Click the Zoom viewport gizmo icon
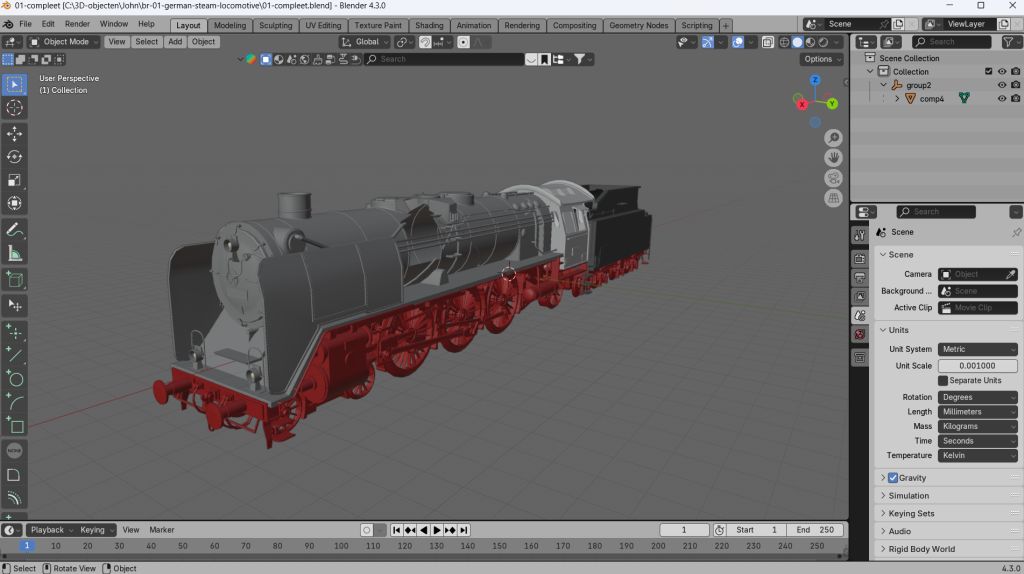Screen dimensions: 1024x574 [833, 138]
